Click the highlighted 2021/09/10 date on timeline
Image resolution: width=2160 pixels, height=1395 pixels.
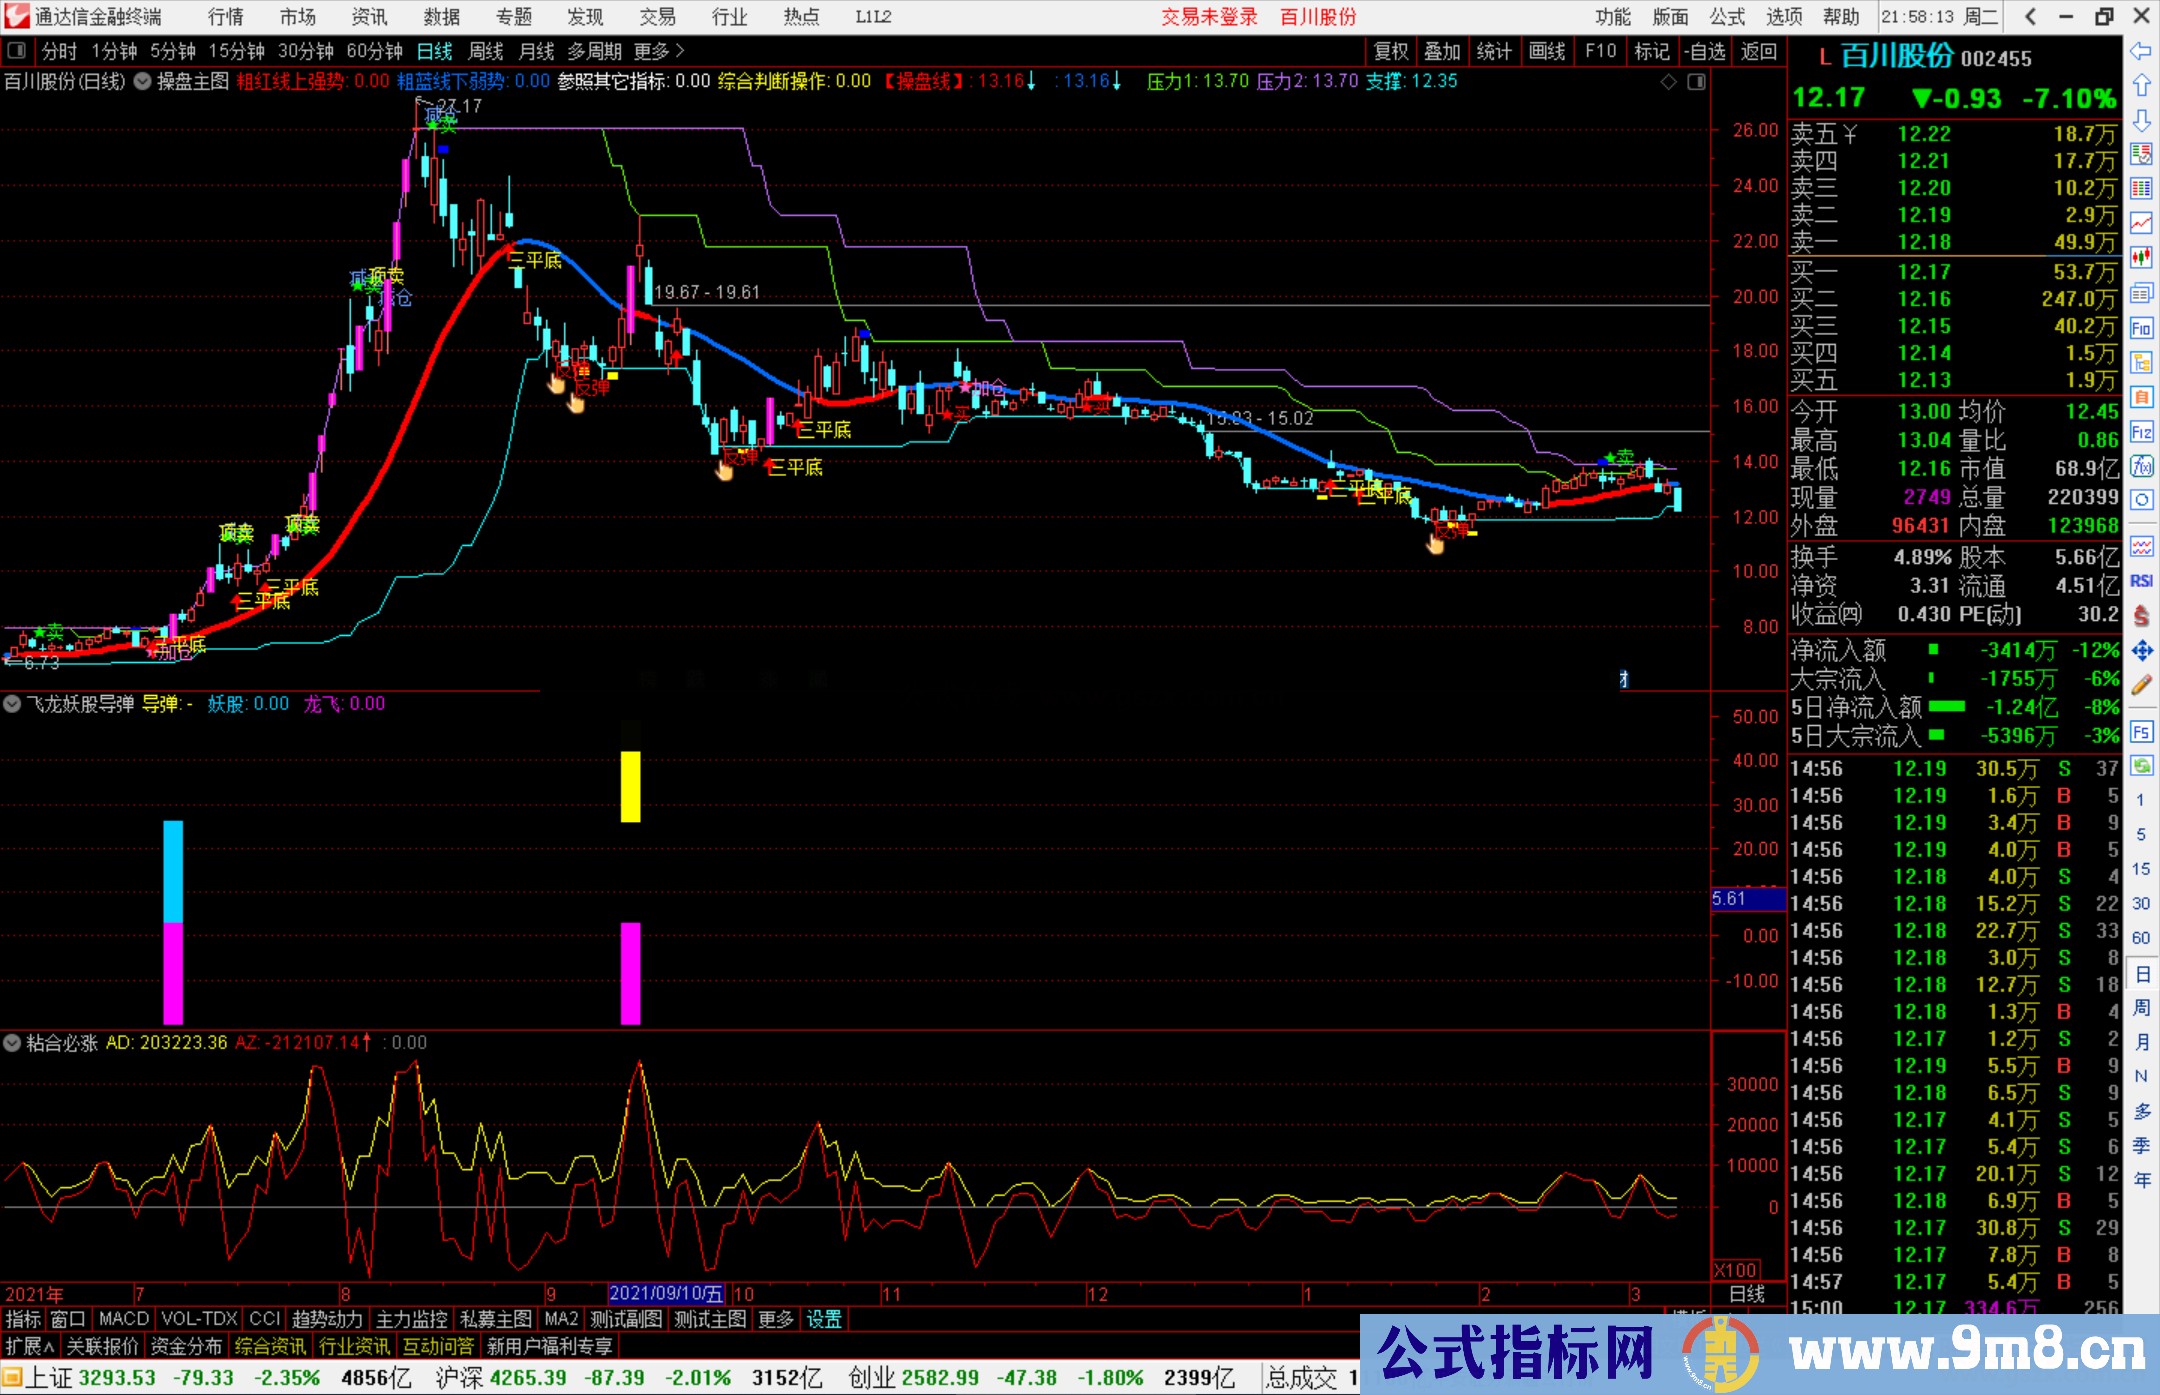(665, 1293)
